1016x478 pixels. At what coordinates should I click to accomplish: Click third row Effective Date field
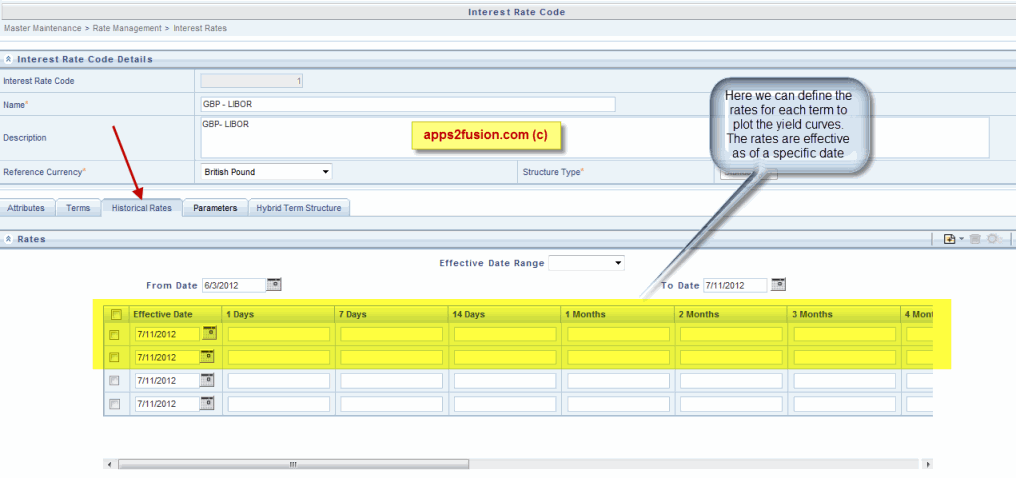click(167, 381)
